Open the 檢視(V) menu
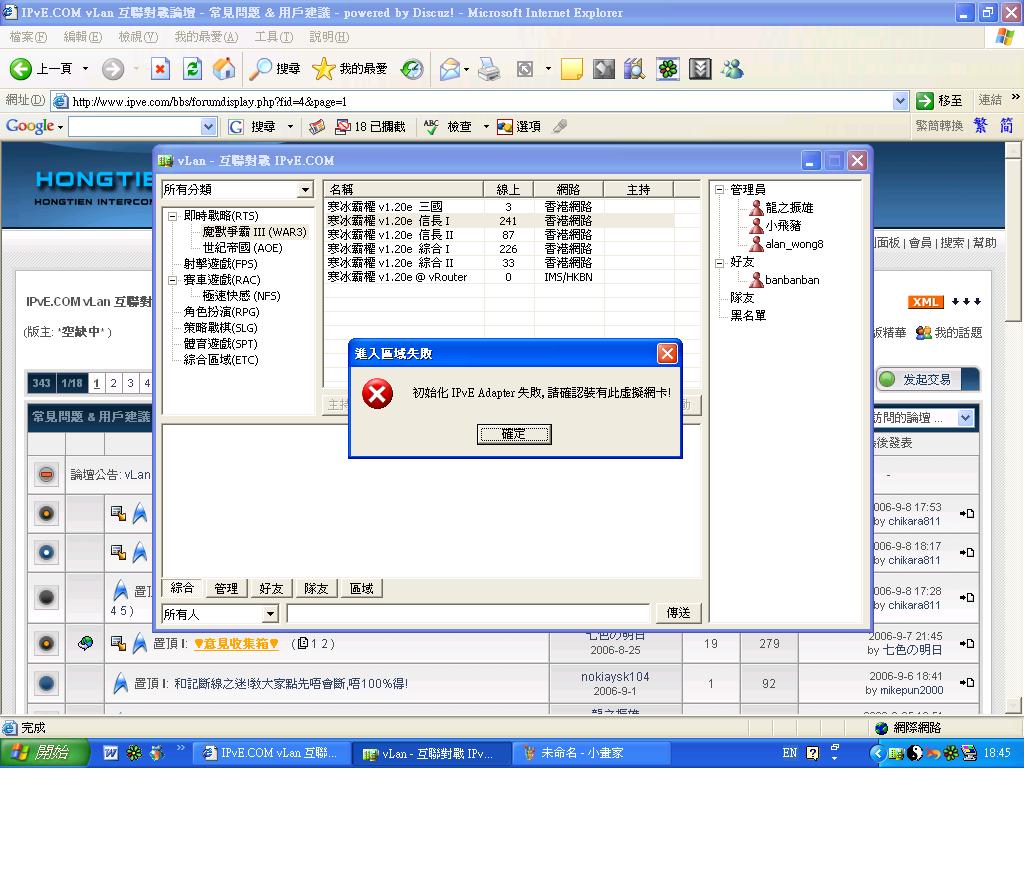 click(x=138, y=37)
